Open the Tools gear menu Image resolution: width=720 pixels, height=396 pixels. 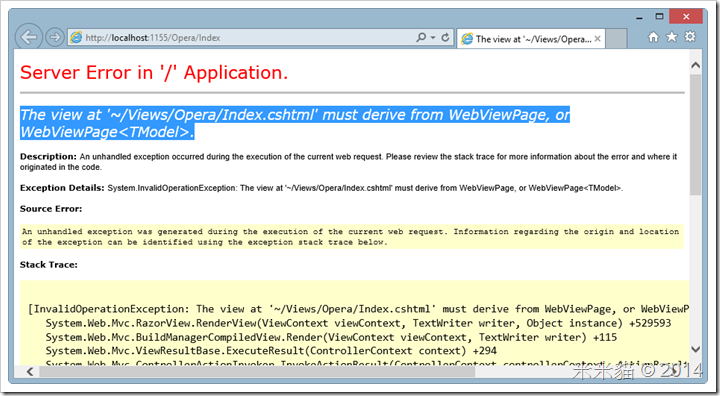coord(690,37)
